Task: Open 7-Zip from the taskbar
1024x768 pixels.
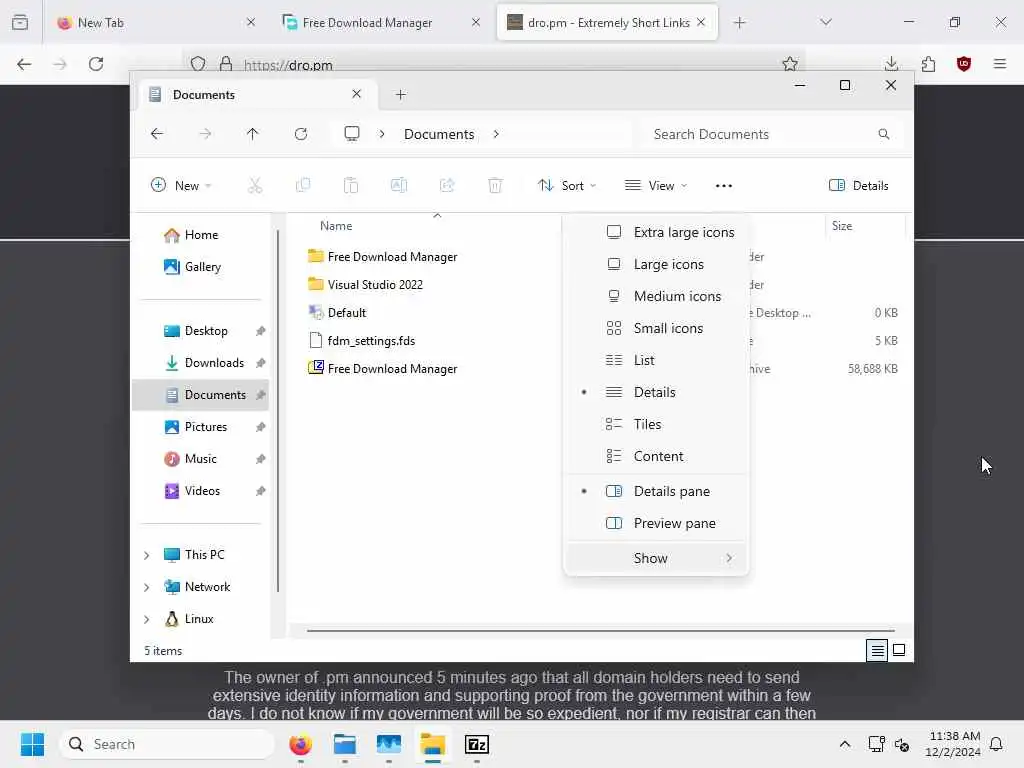Action: click(477, 744)
